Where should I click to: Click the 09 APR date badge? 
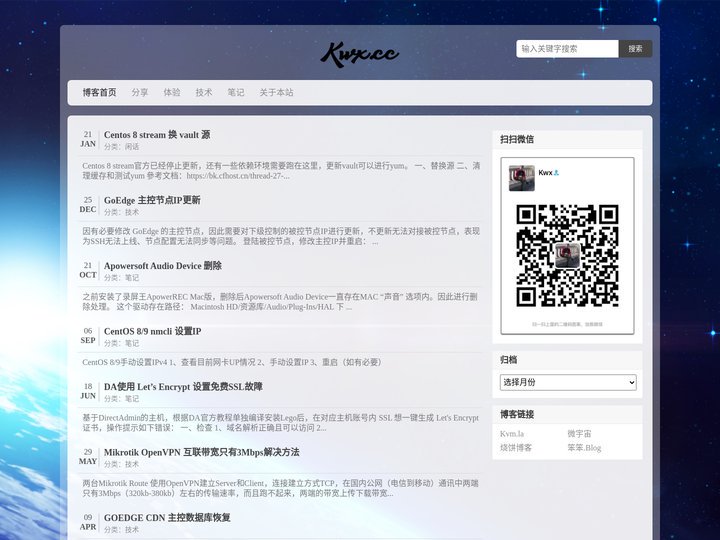point(88,522)
